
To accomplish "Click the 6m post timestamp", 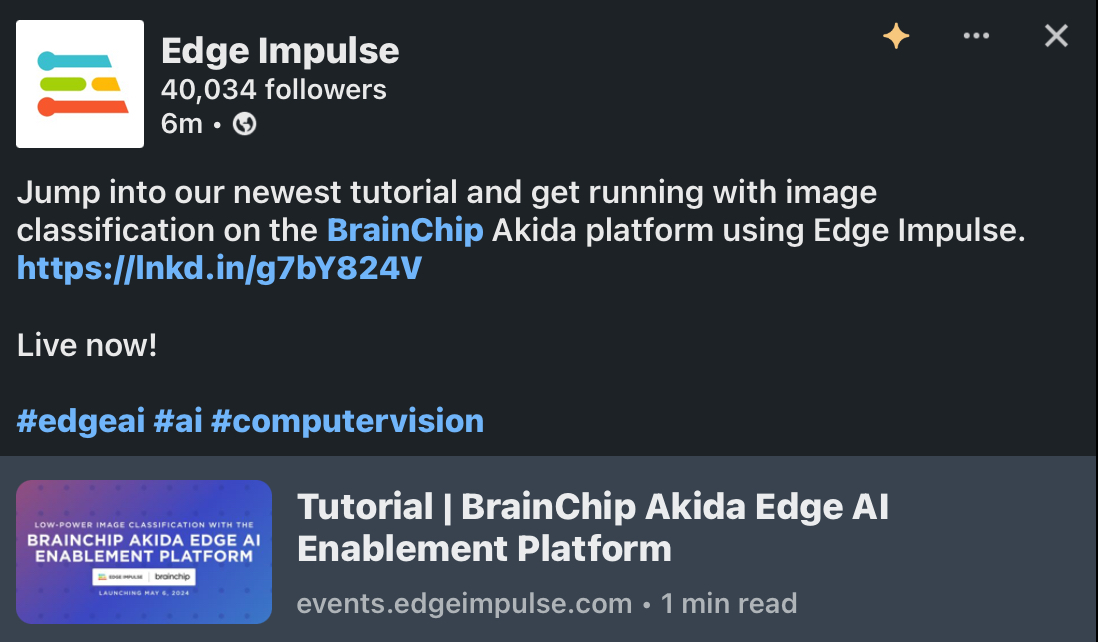I will click(x=181, y=124).
